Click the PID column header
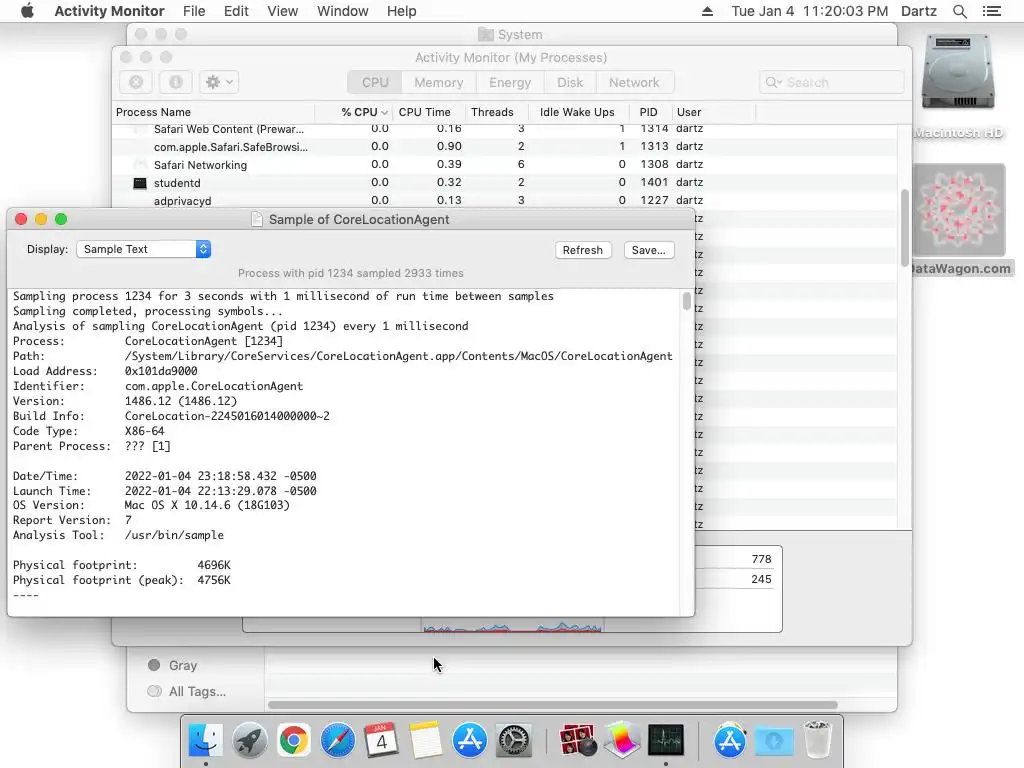The height and width of the screenshot is (768, 1024). (x=648, y=112)
